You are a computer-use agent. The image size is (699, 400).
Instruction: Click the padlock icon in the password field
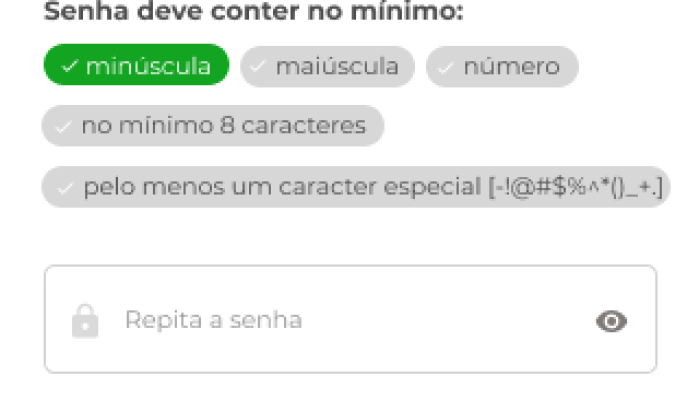point(86,321)
